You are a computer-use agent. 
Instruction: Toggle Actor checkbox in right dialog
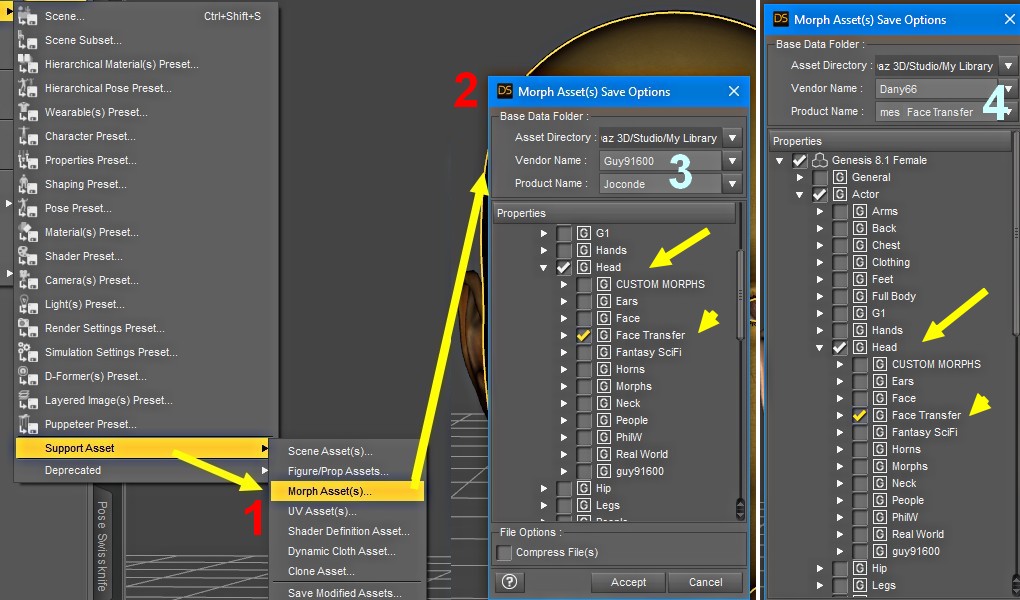[x=820, y=194]
